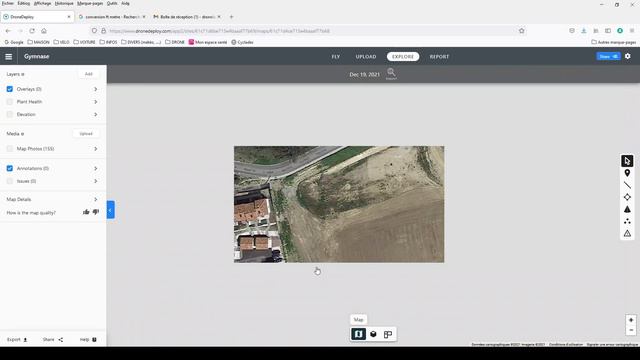
Task: Enable the Plant Health layer checkbox
Action: (10, 102)
